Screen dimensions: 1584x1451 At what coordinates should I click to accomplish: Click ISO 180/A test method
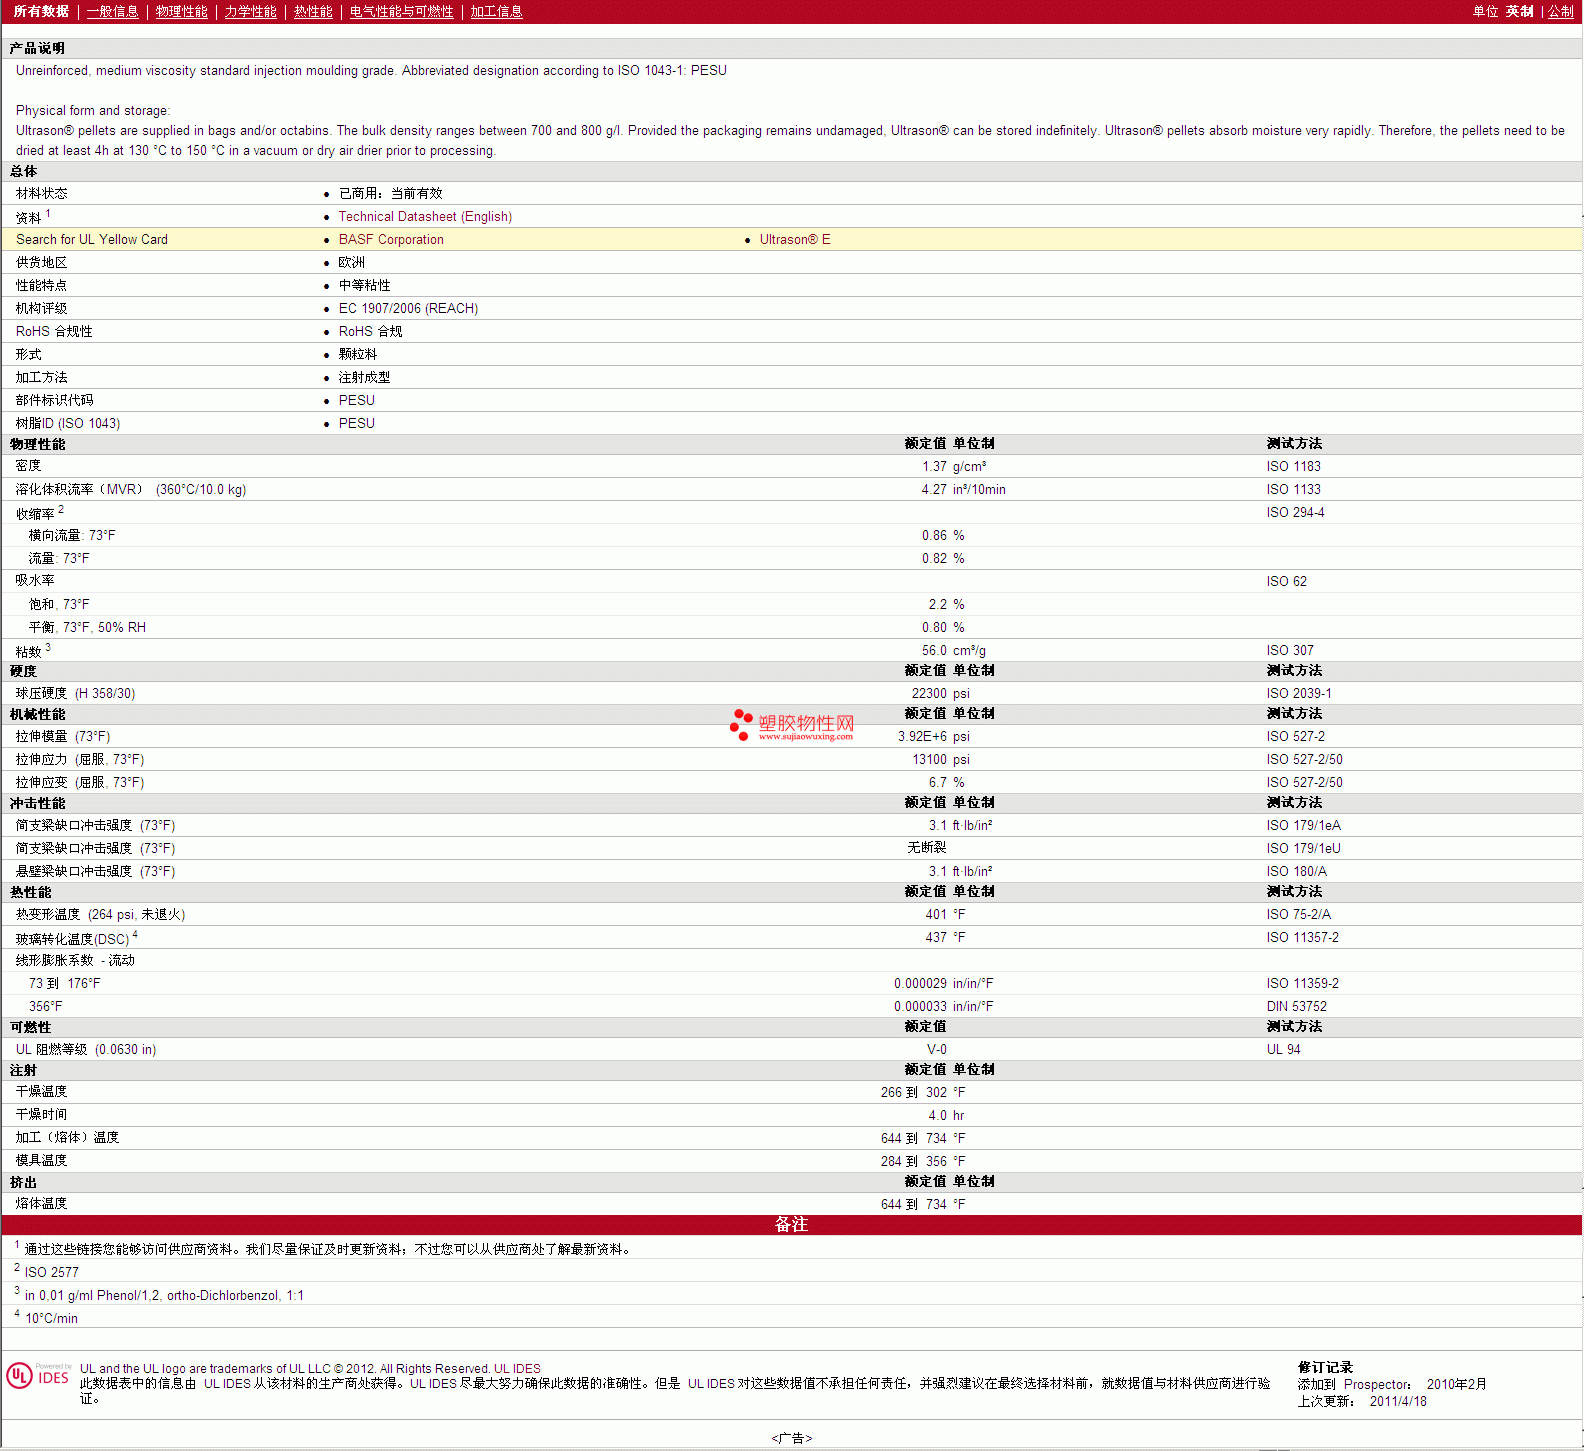click(1296, 872)
